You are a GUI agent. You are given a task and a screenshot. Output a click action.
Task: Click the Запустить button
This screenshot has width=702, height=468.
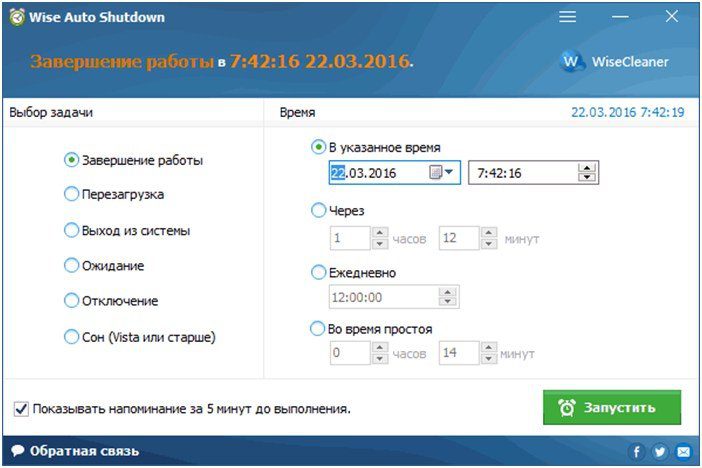pos(612,408)
